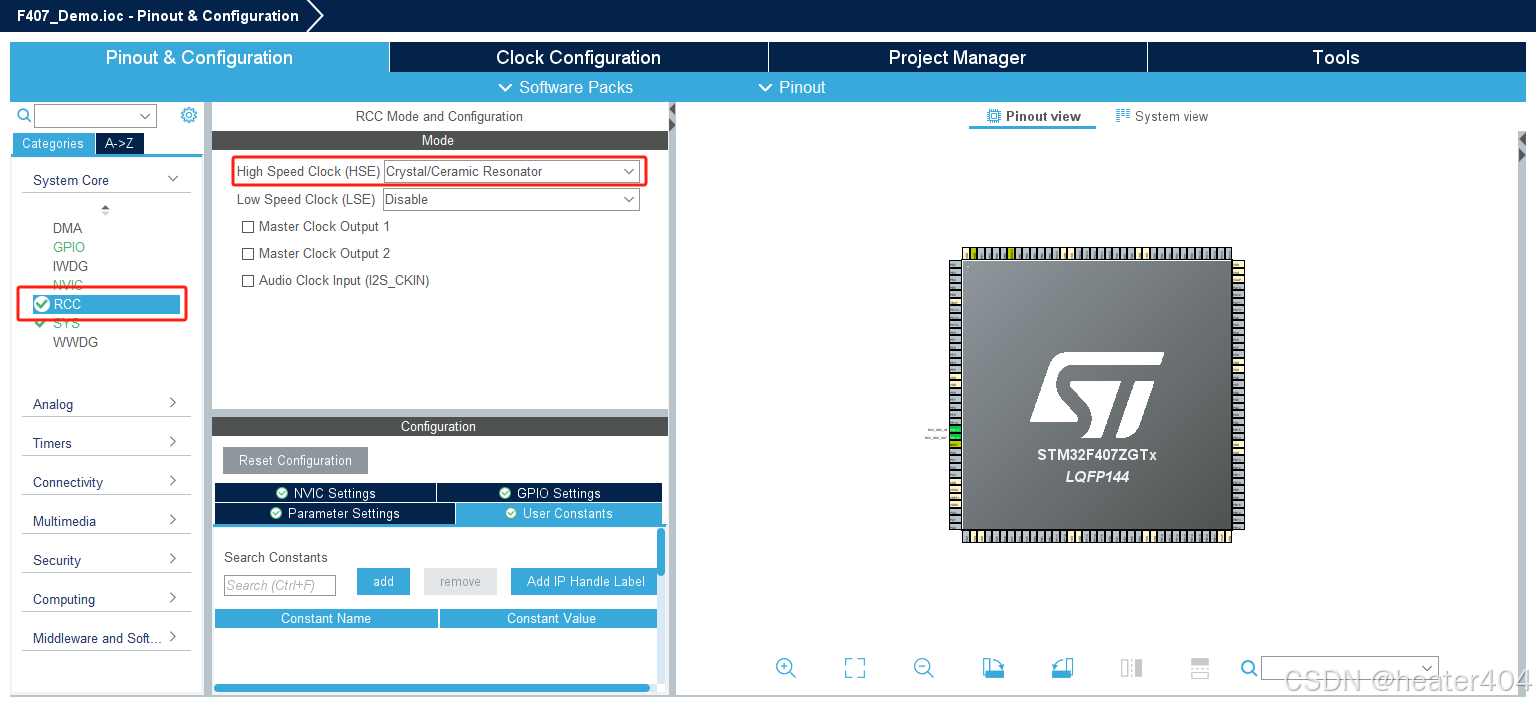This screenshot has height=707, width=1536.
Task: Click the remove constant button
Action: pyautogui.click(x=460, y=581)
